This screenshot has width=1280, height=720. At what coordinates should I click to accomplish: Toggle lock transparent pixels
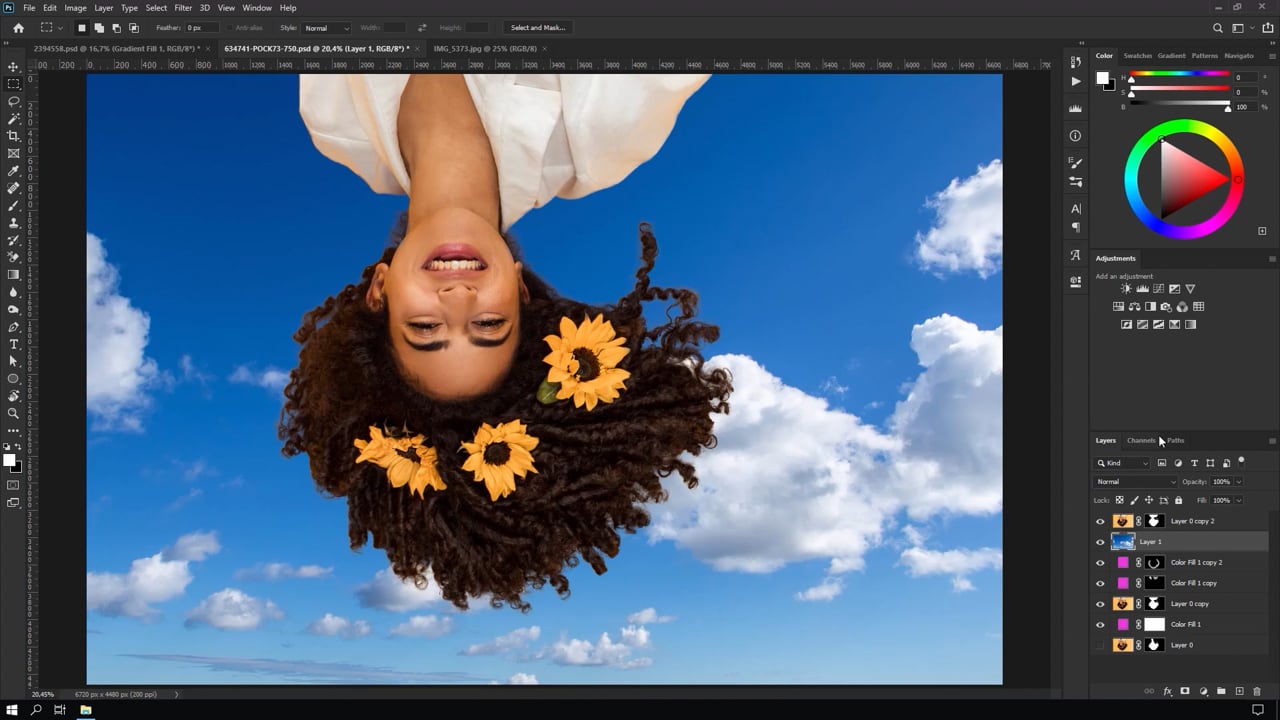pos(1119,500)
